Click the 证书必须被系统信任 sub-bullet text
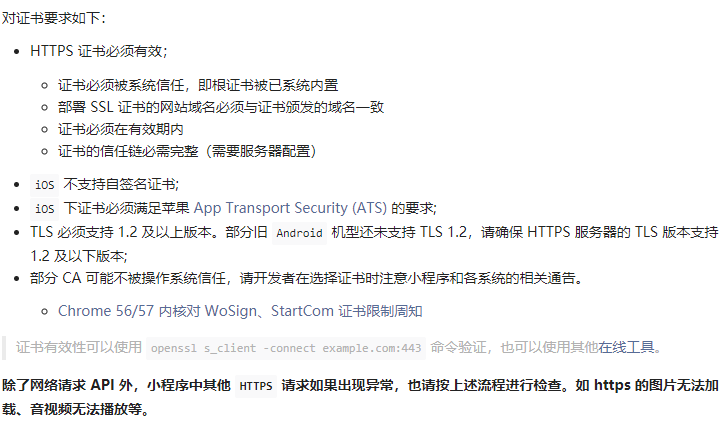 pyautogui.click(x=198, y=85)
